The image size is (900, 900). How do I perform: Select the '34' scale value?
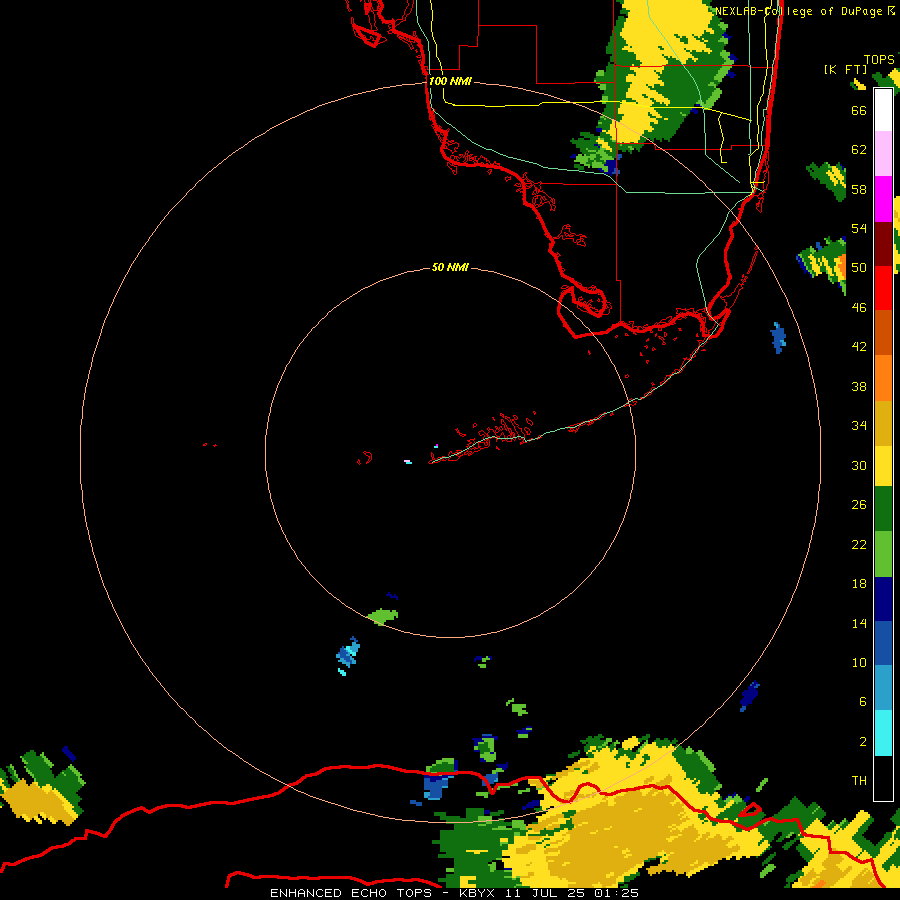tap(859, 426)
